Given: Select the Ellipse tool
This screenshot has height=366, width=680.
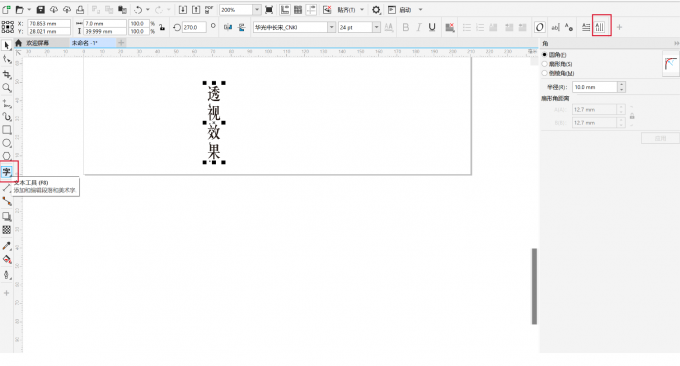Looking at the screenshot, I should coord(7,143).
